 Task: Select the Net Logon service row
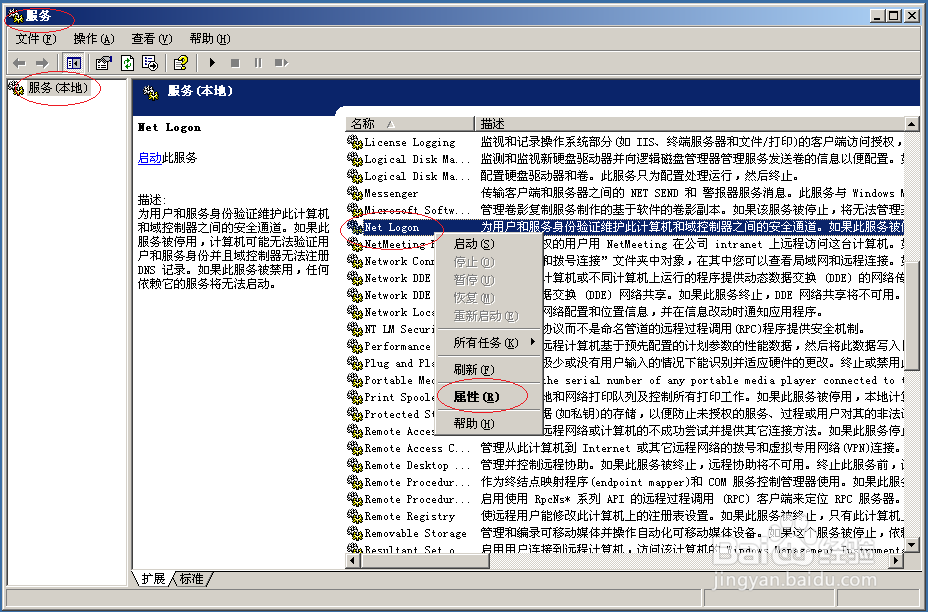tap(625, 227)
